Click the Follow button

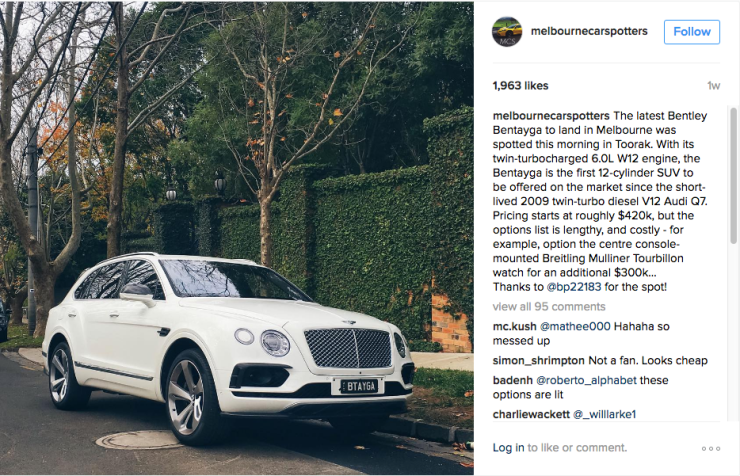coord(691,32)
